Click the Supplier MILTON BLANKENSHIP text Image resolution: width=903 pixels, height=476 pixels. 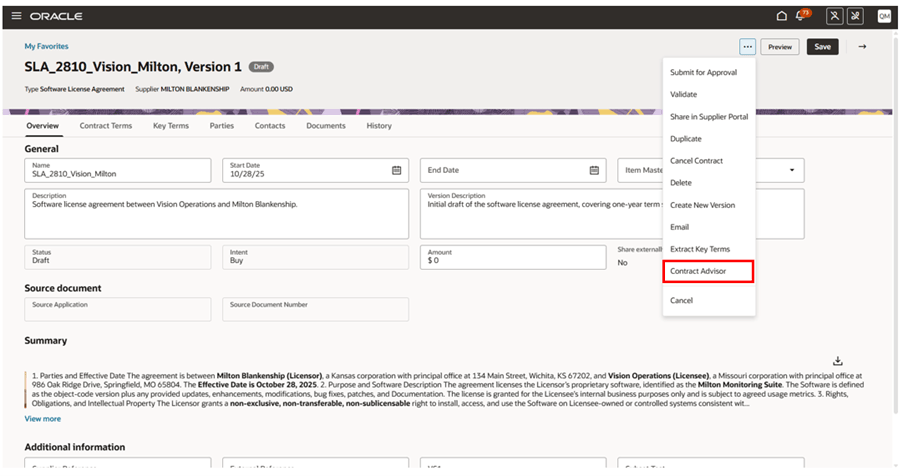[182, 89]
